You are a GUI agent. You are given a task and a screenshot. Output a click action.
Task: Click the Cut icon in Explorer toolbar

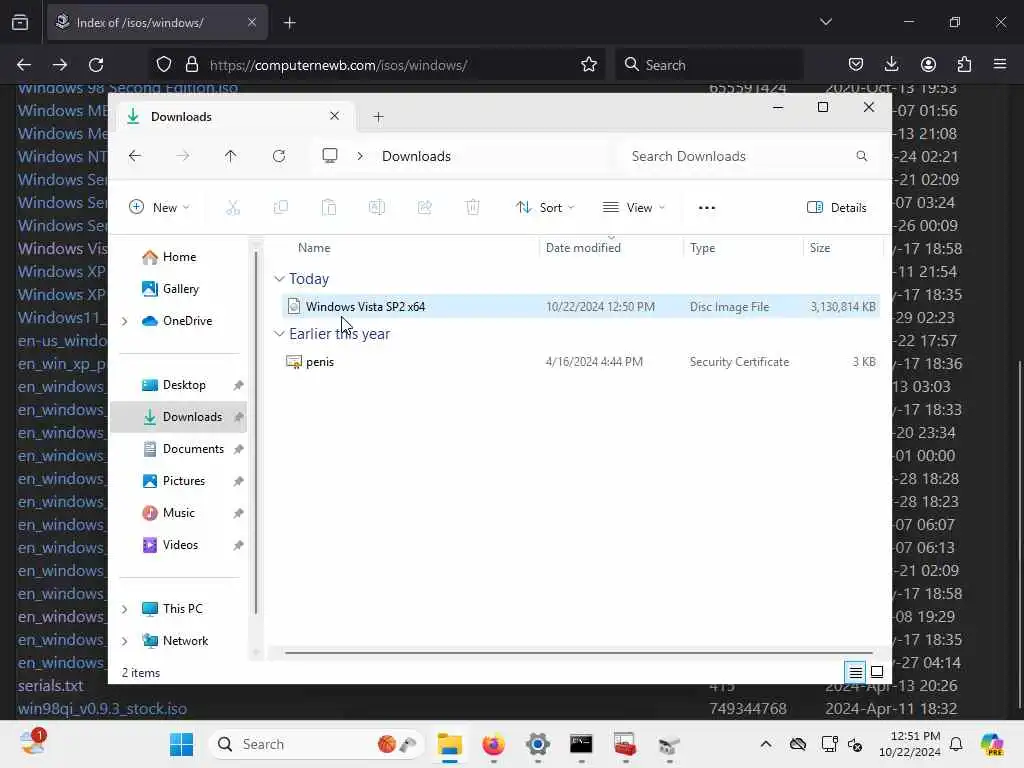pyautogui.click(x=232, y=208)
